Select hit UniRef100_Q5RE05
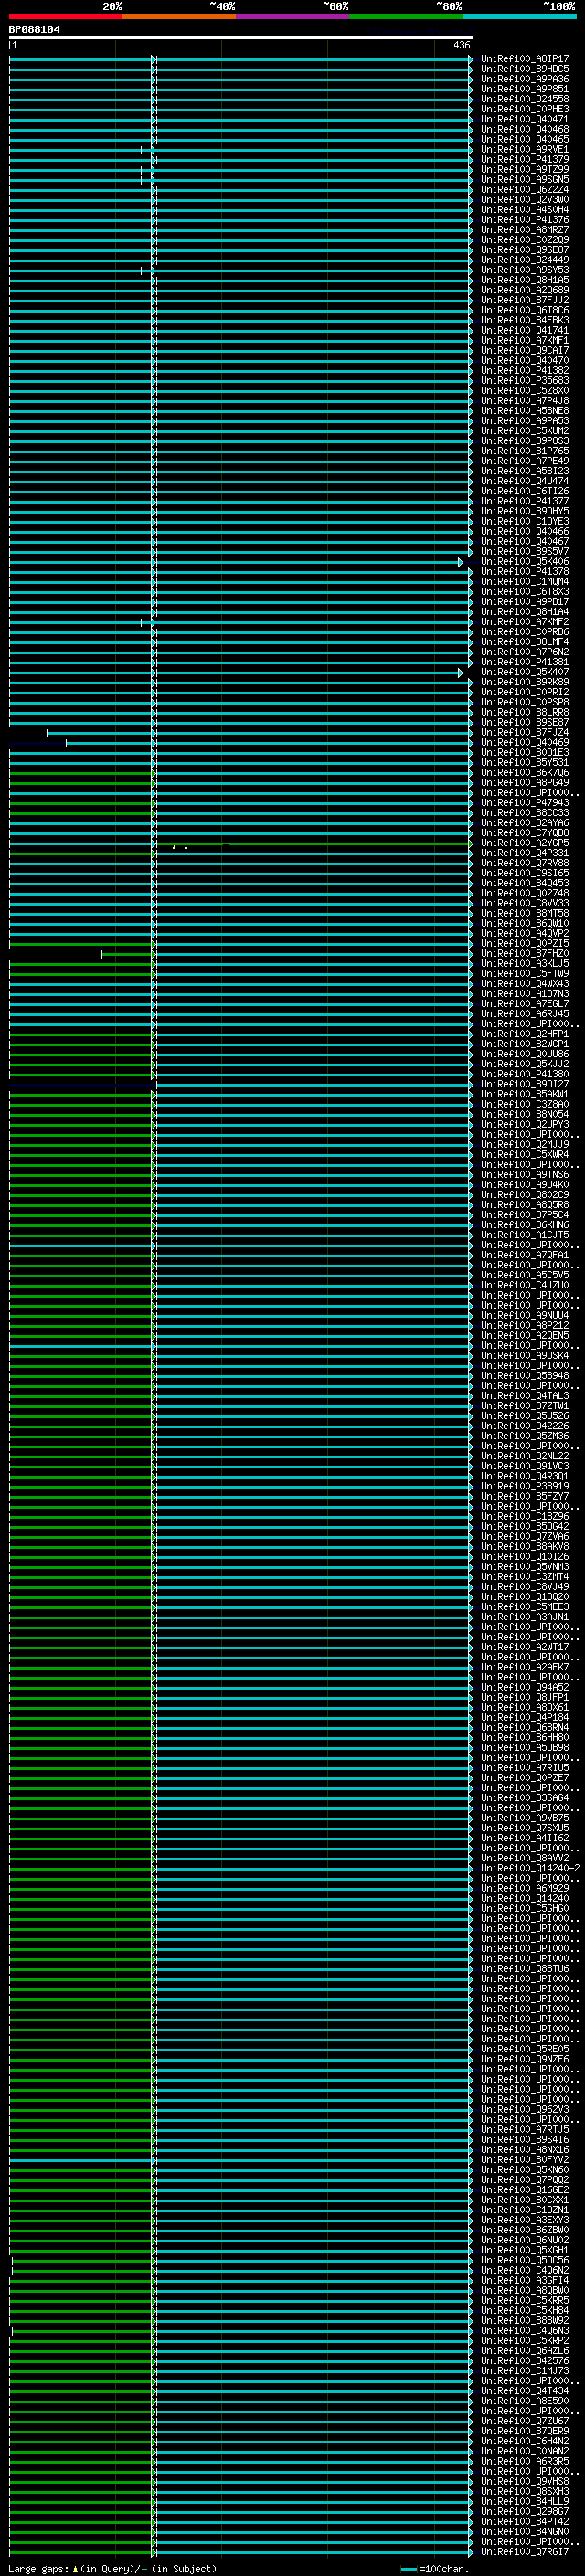The width and height of the screenshot is (585, 2576). (524, 2049)
